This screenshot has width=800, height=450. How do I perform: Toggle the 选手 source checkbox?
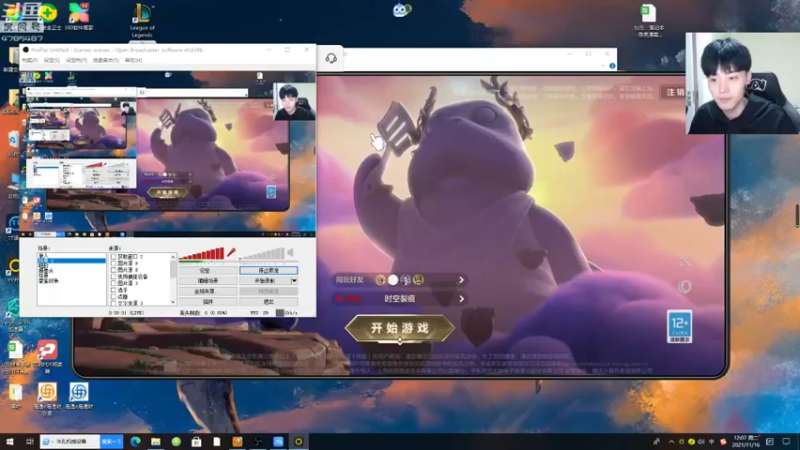[x=113, y=290]
